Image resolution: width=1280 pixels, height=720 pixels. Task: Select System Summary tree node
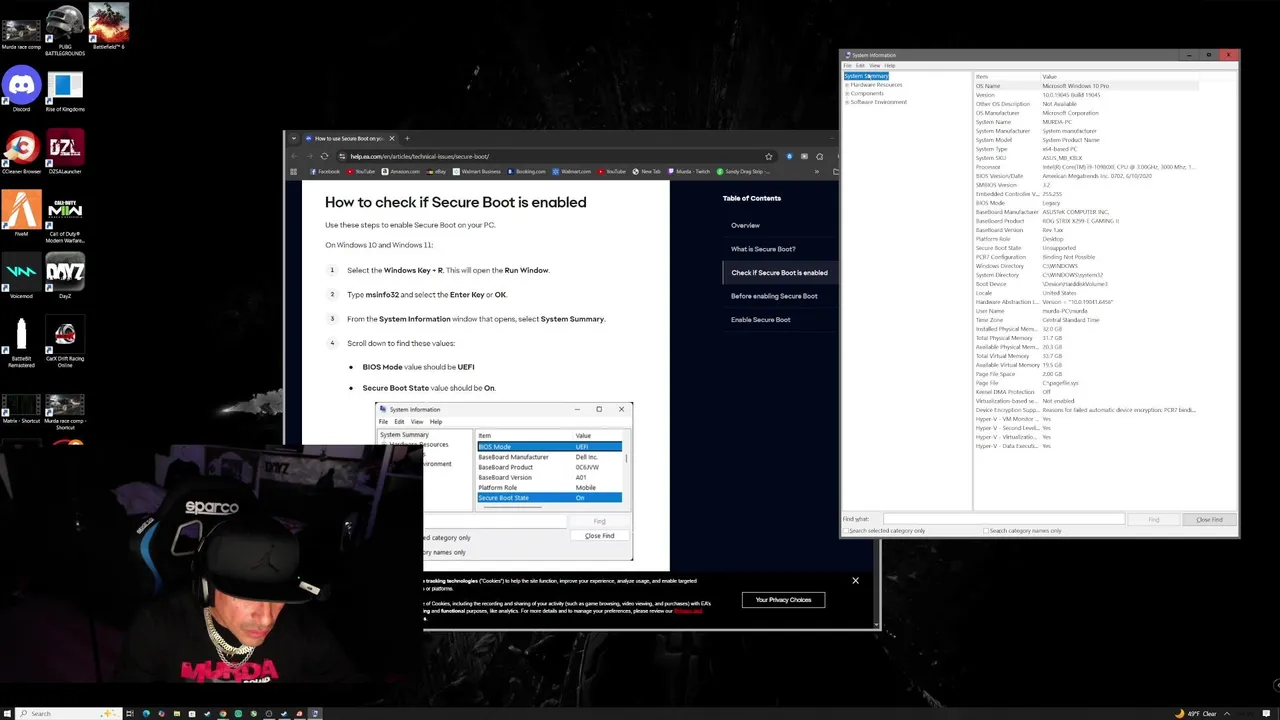[866, 76]
